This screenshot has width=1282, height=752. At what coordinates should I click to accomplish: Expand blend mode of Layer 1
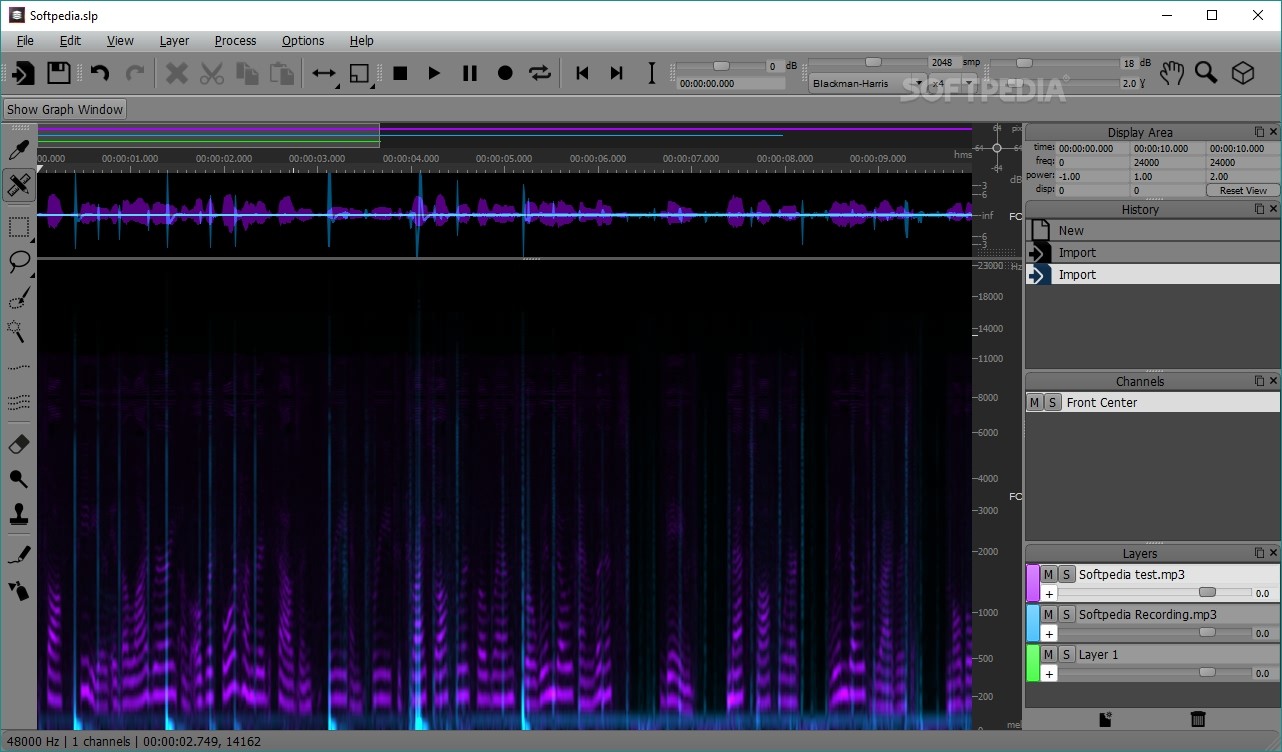click(x=1049, y=673)
